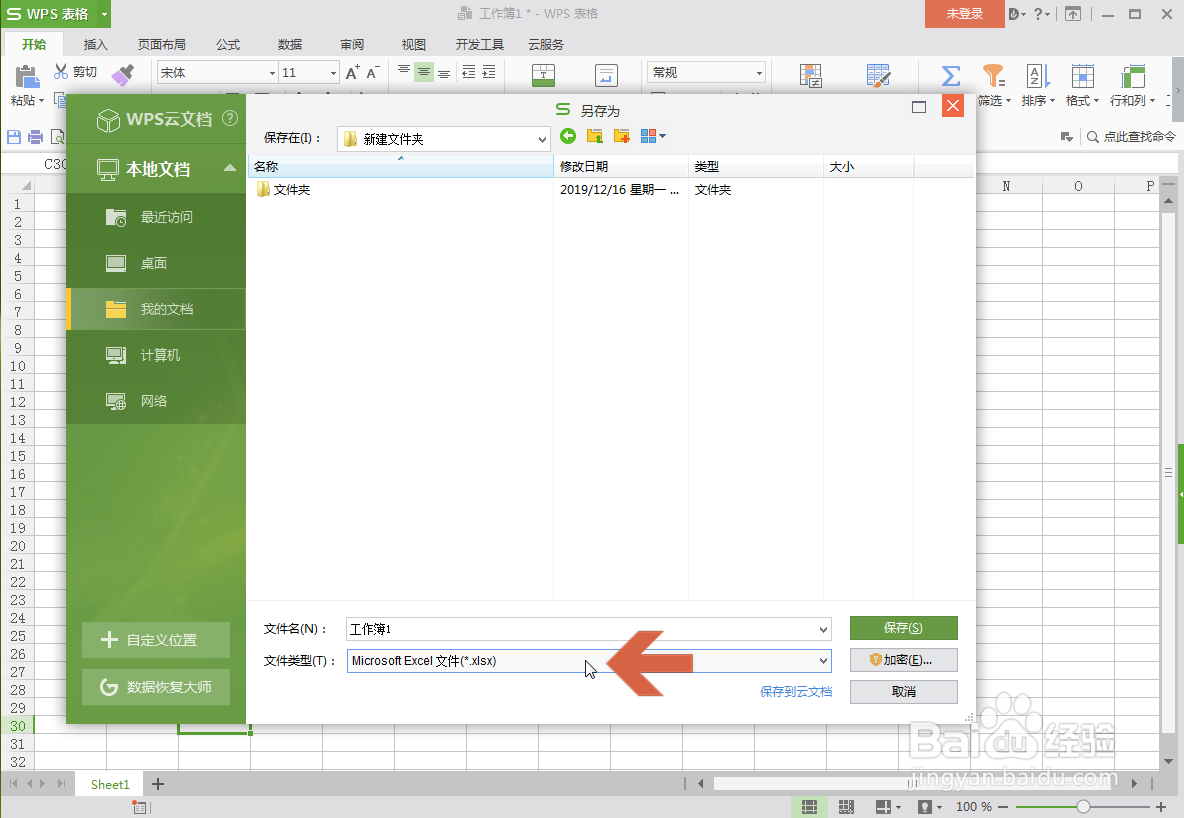Click zoom in plus button
Viewport: 1184px width, 818px height.
point(1161,807)
